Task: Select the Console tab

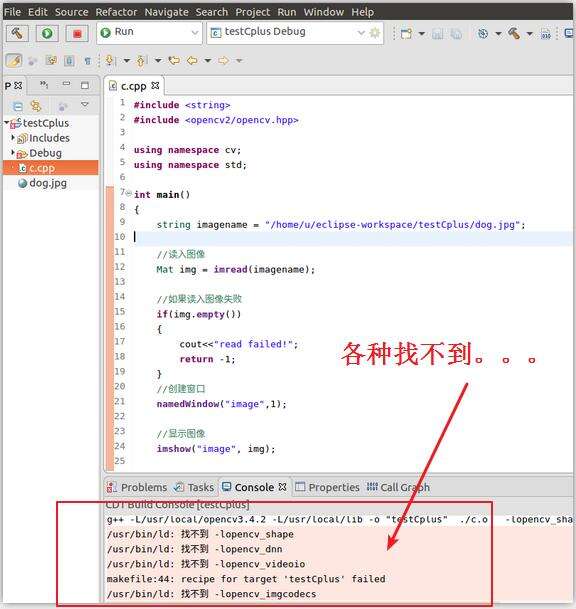Action: pyautogui.click(x=248, y=487)
